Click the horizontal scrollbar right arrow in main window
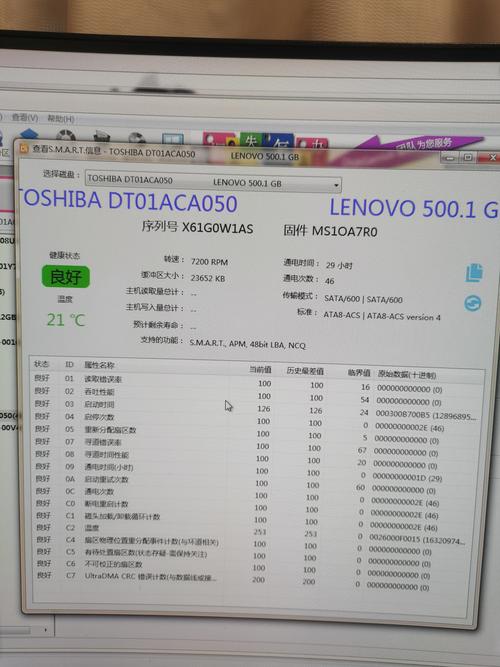Screen dimensions: 500x667 tap(45, 630)
